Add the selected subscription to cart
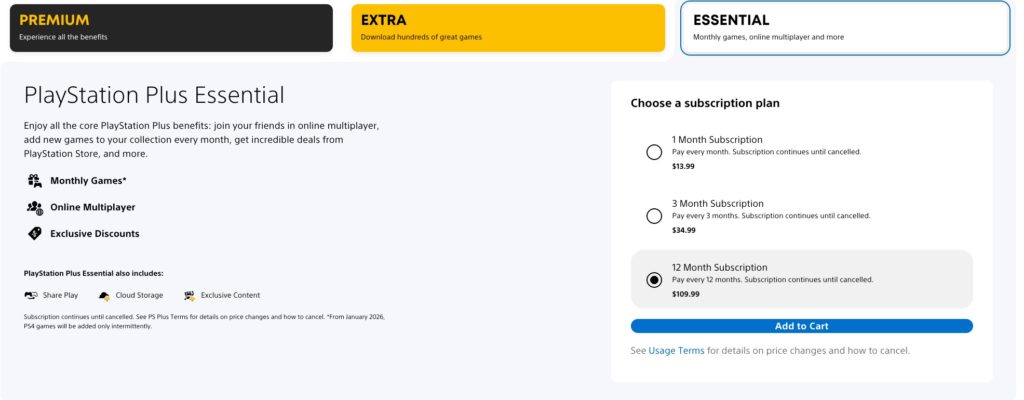Image resolution: width=1024 pixels, height=400 pixels. coord(801,326)
